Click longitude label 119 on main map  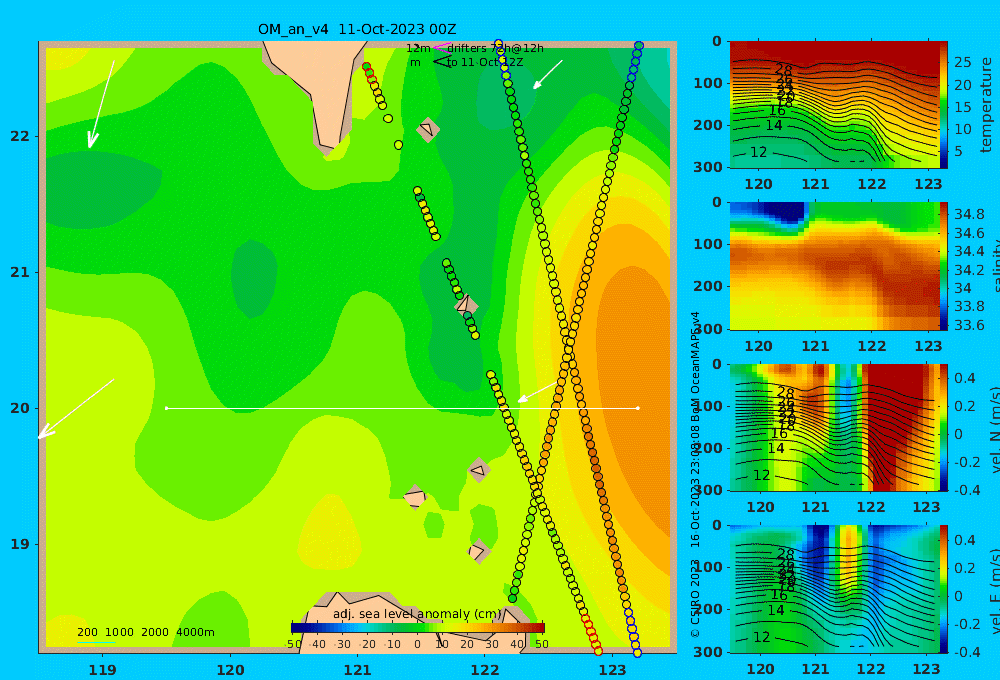tap(102, 670)
